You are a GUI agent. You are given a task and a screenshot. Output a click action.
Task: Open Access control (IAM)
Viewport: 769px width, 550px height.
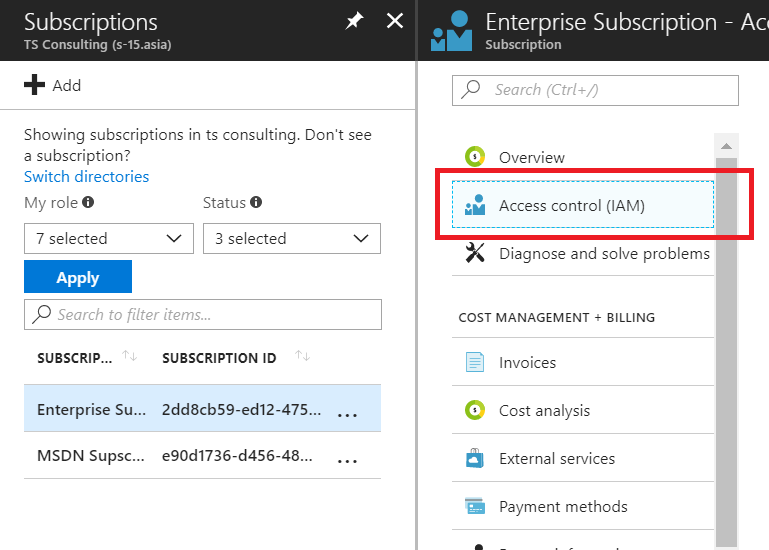click(x=572, y=206)
